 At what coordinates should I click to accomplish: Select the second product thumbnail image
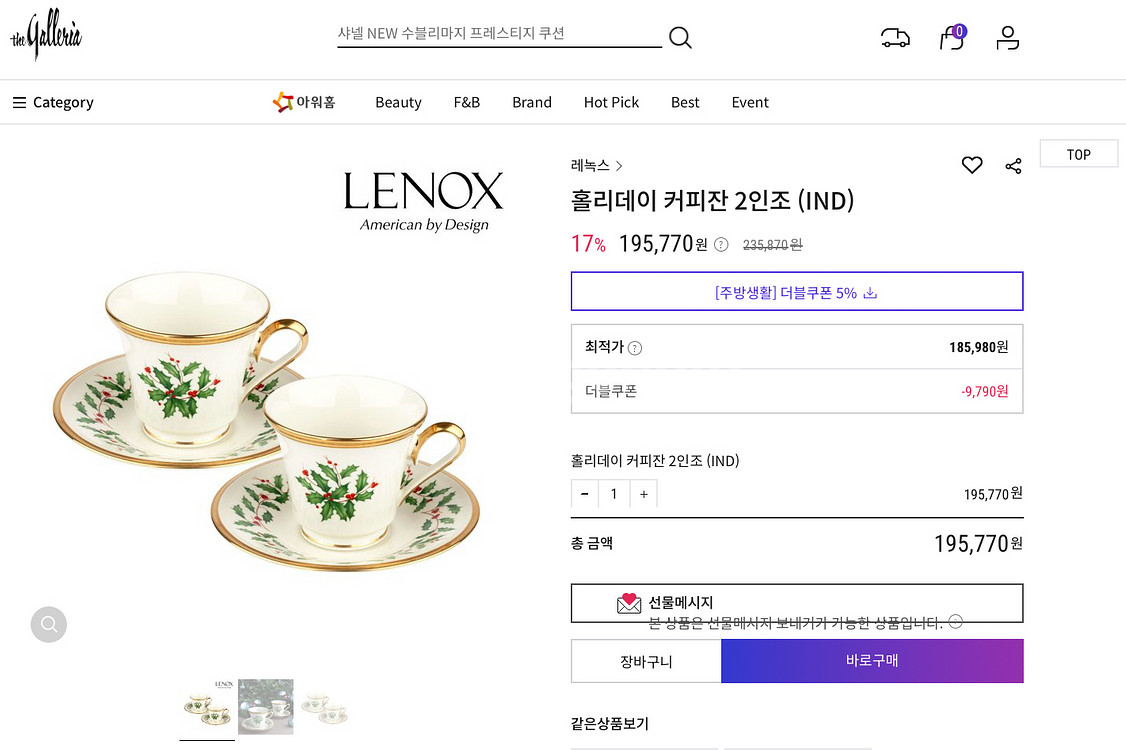(266, 707)
